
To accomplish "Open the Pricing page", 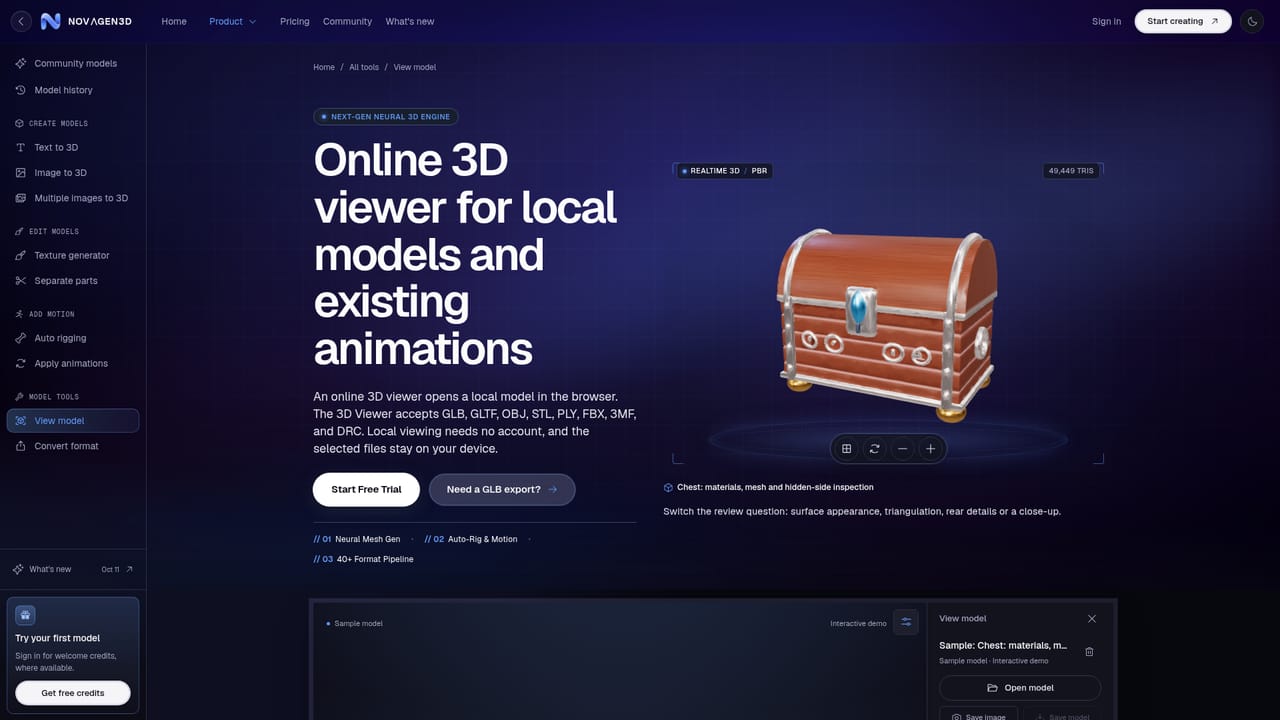I will pos(294,21).
